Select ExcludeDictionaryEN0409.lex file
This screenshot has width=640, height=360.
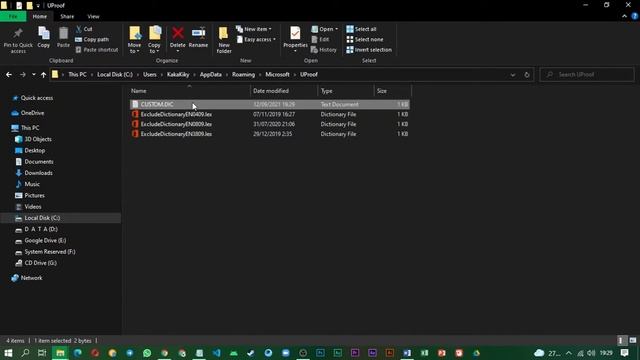269,114
